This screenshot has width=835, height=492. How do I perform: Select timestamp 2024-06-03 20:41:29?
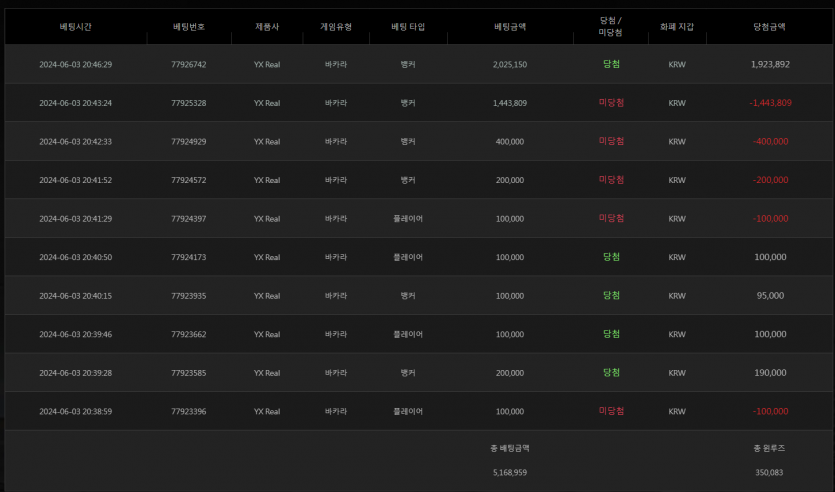click(x=76, y=219)
